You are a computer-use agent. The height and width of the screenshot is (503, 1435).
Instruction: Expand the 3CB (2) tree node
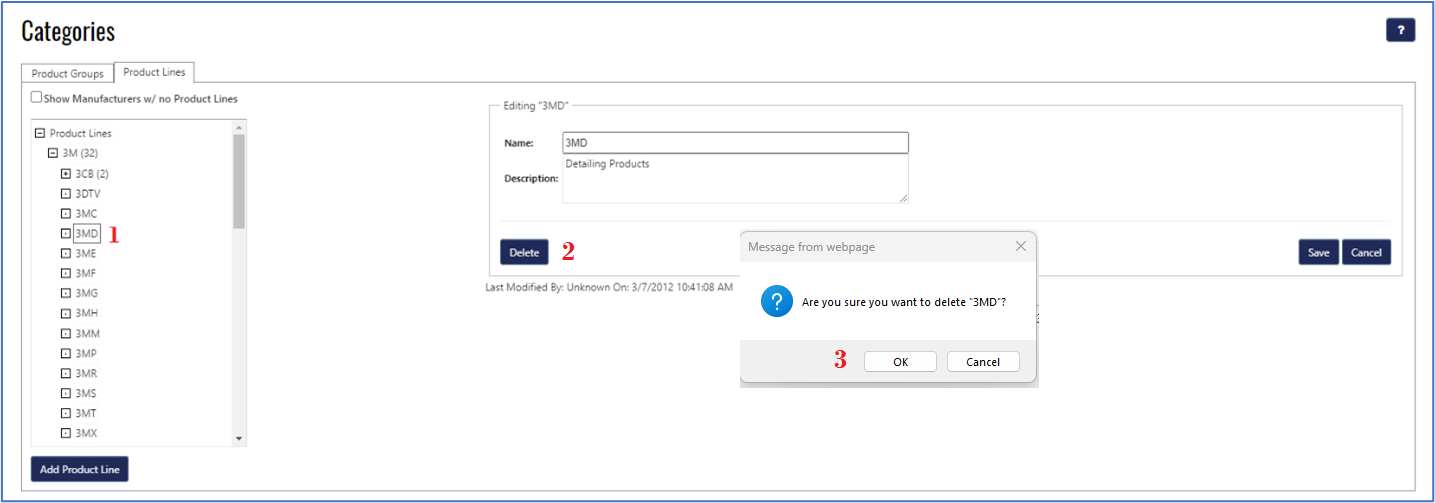click(x=66, y=173)
